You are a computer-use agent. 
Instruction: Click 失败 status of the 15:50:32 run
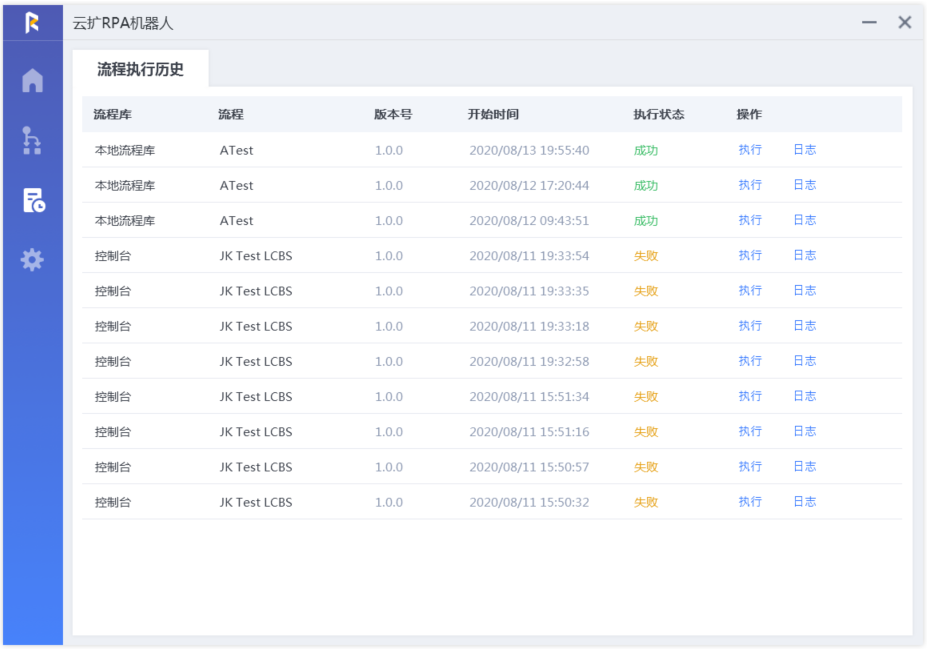[x=646, y=502]
